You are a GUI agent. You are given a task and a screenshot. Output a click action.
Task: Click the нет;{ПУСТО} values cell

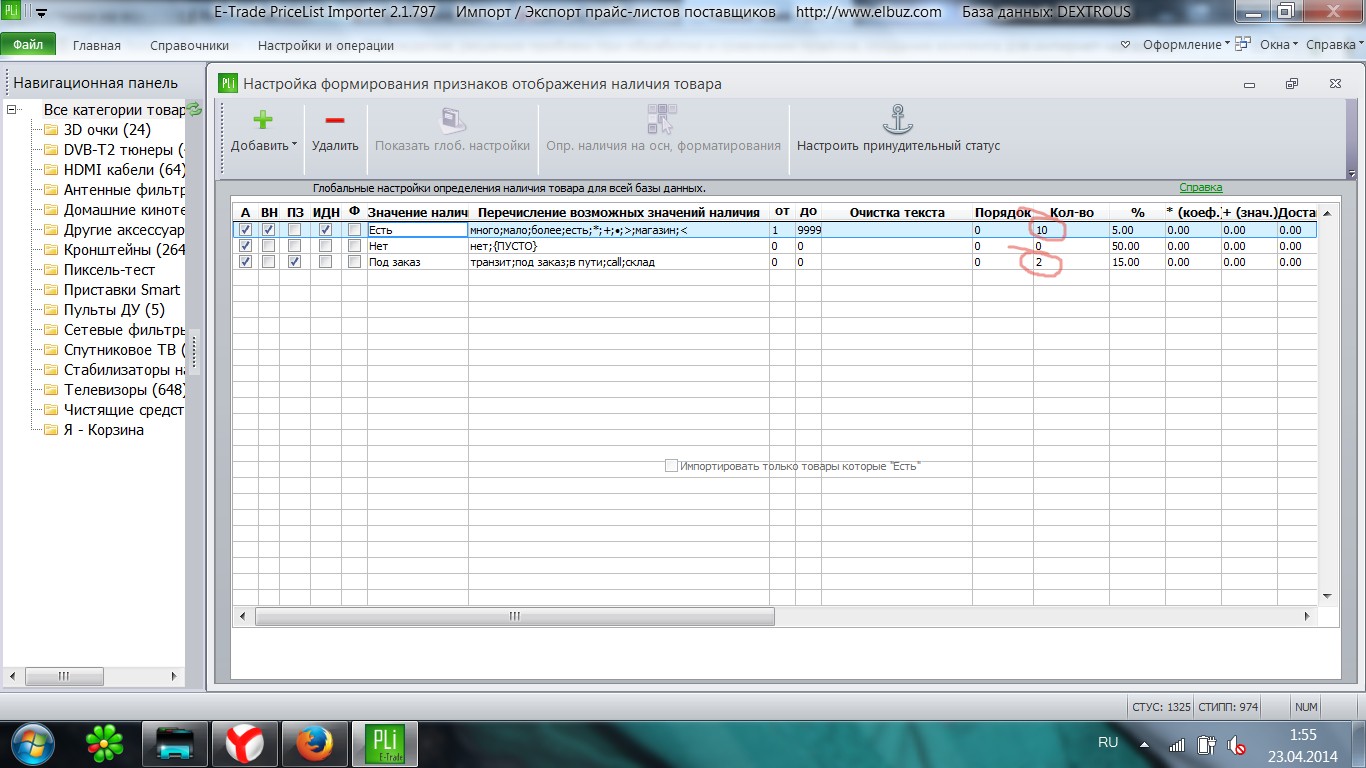pos(619,246)
